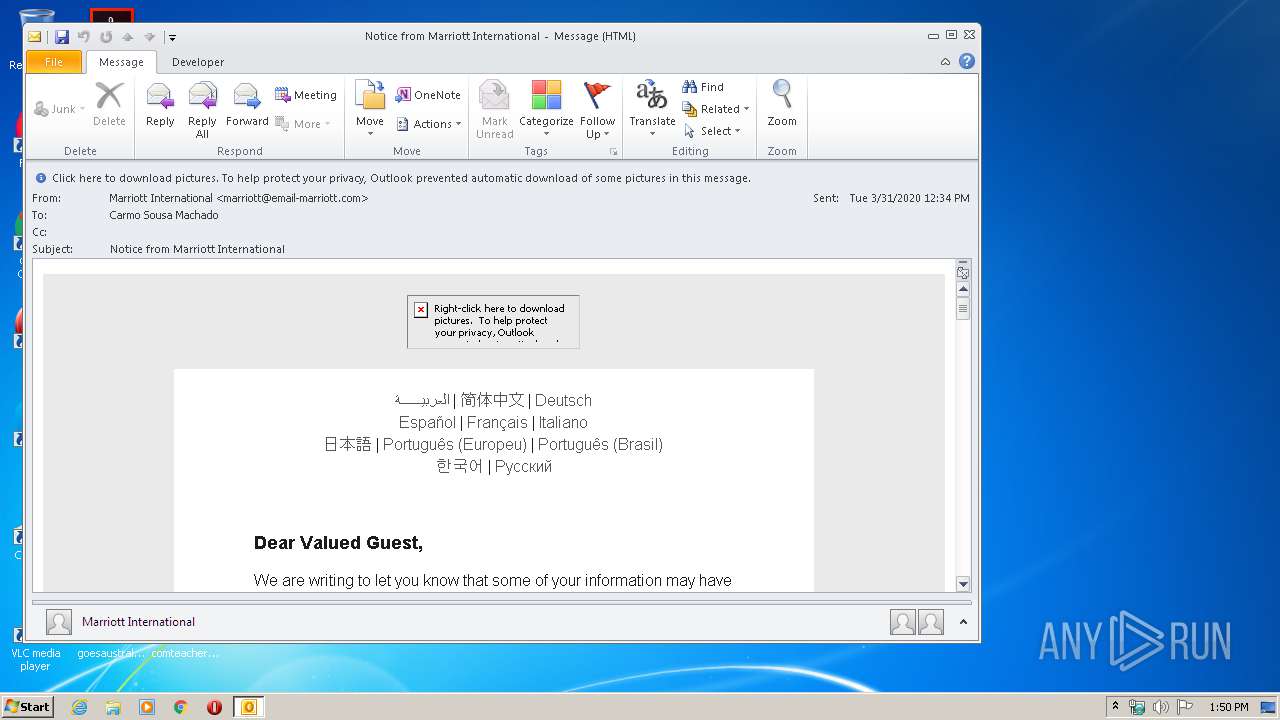Click the Reply All button
The width and height of the screenshot is (1280, 720).
(202, 109)
